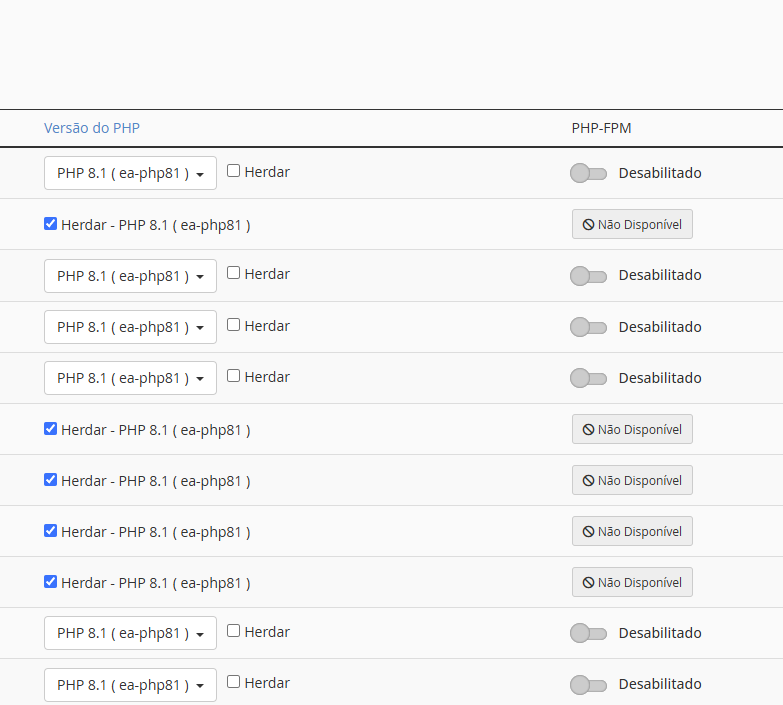Screen dimensions: 783x705
Task: Uncheck the bottommost checked Herdar - PHP 8.1 checkbox
Action: 50,581
